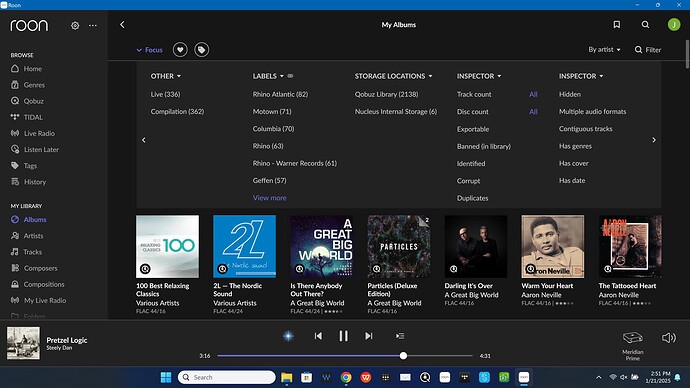Click the Compositions sidebar icon
The width and height of the screenshot is (690, 388).
pyautogui.click(x=15, y=284)
